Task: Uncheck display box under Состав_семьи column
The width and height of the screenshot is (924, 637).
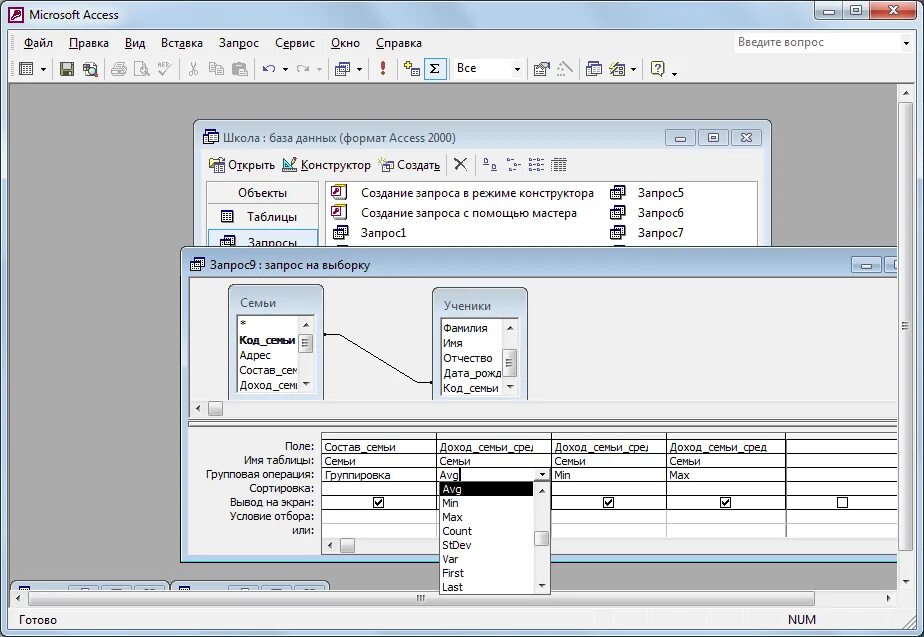Action: (x=378, y=503)
